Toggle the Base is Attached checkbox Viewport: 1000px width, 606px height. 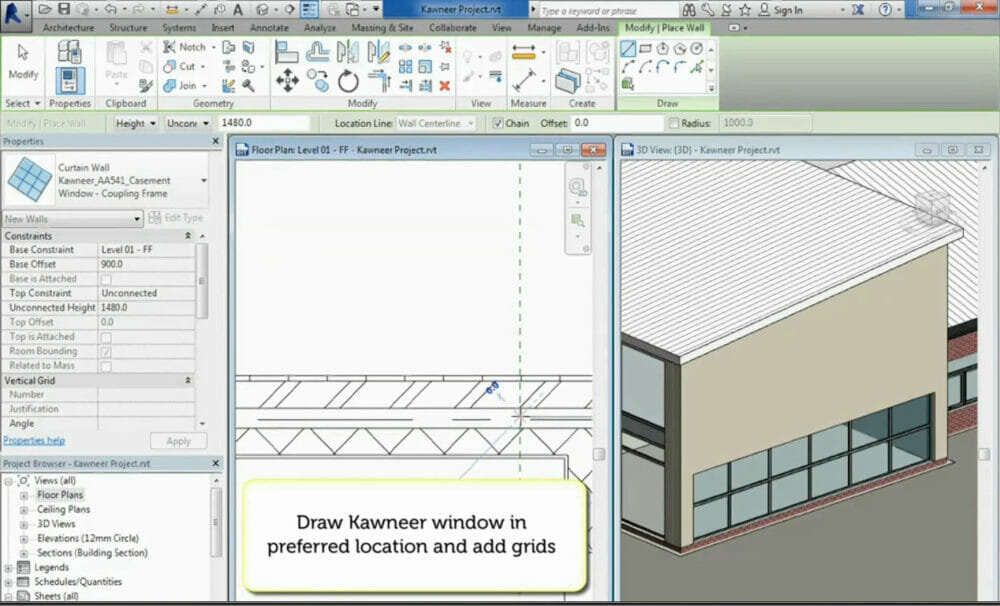106,279
